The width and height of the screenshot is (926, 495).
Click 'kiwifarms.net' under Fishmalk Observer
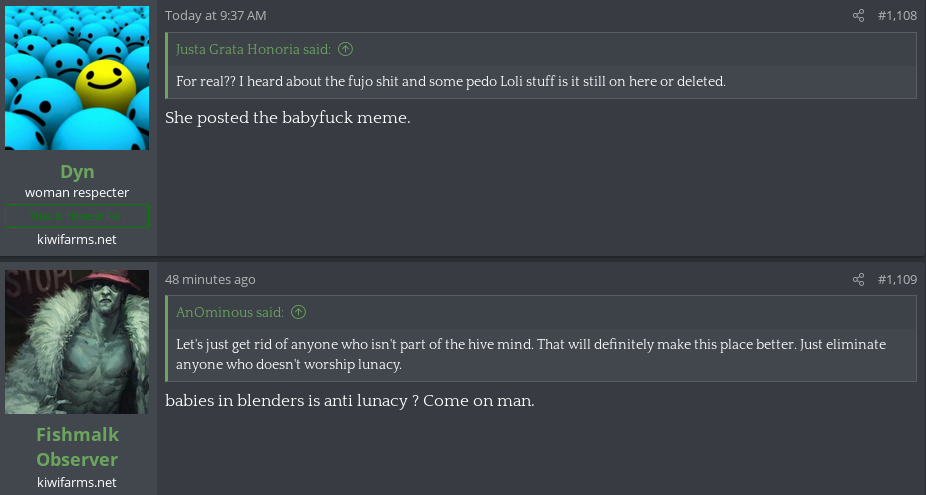pos(77,482)
